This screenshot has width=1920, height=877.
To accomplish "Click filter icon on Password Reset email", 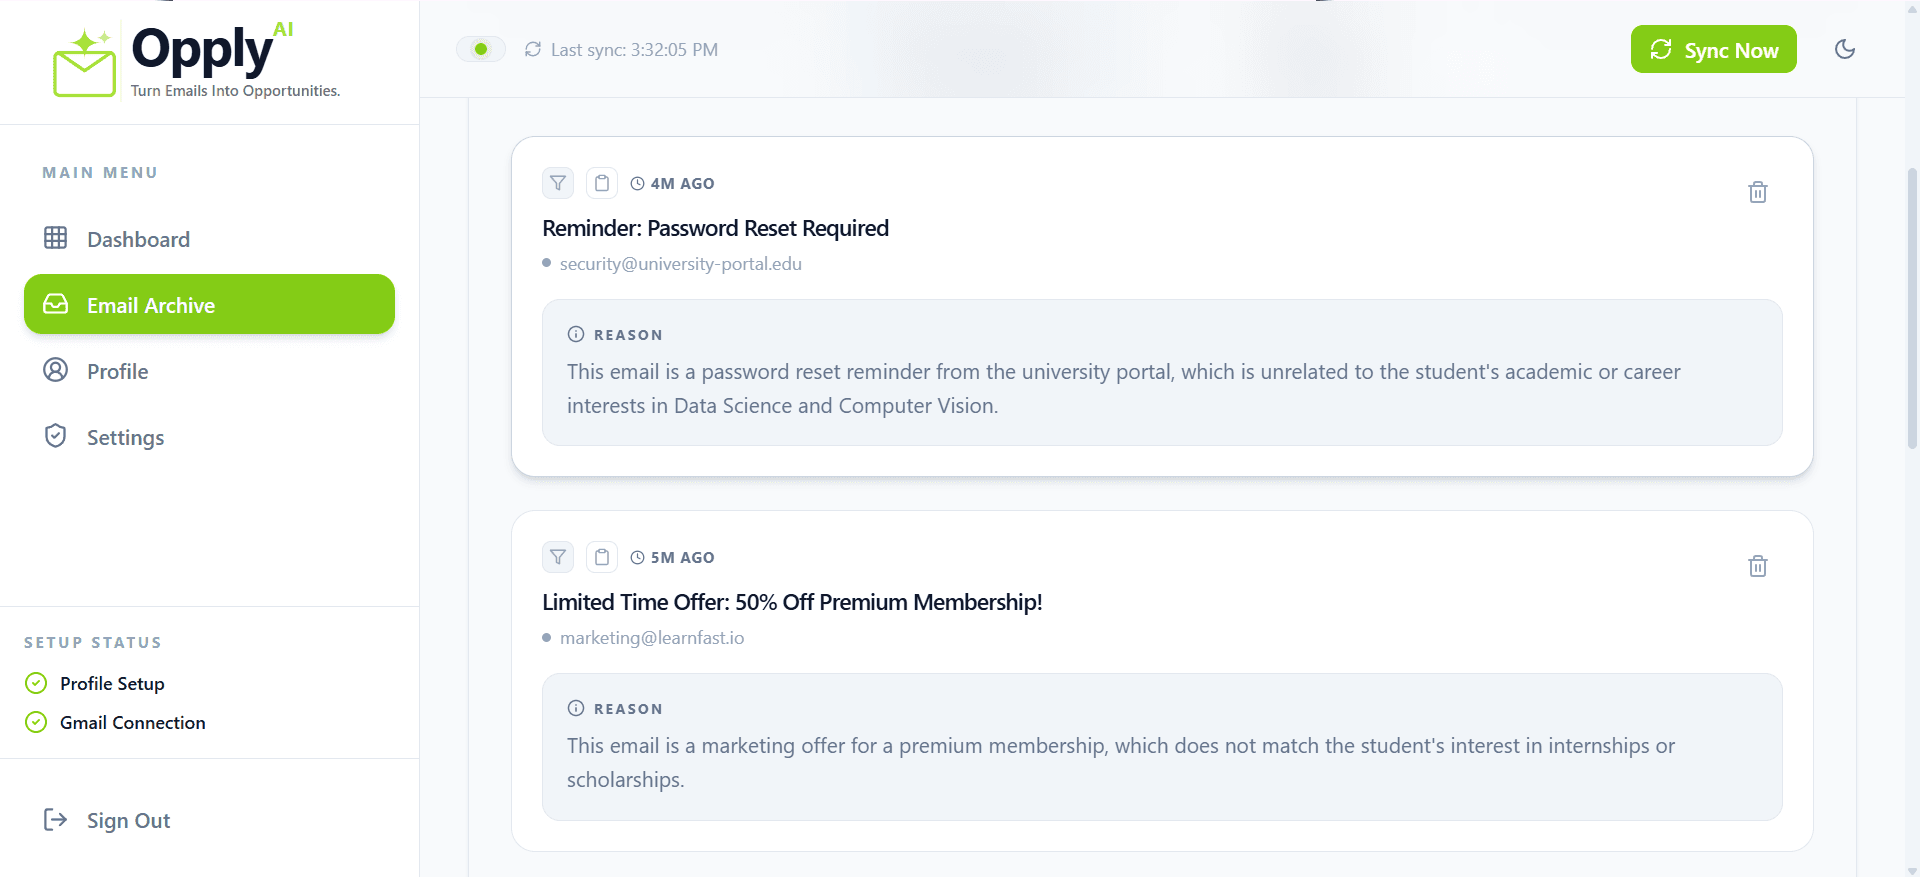I will tap(558, 183).
